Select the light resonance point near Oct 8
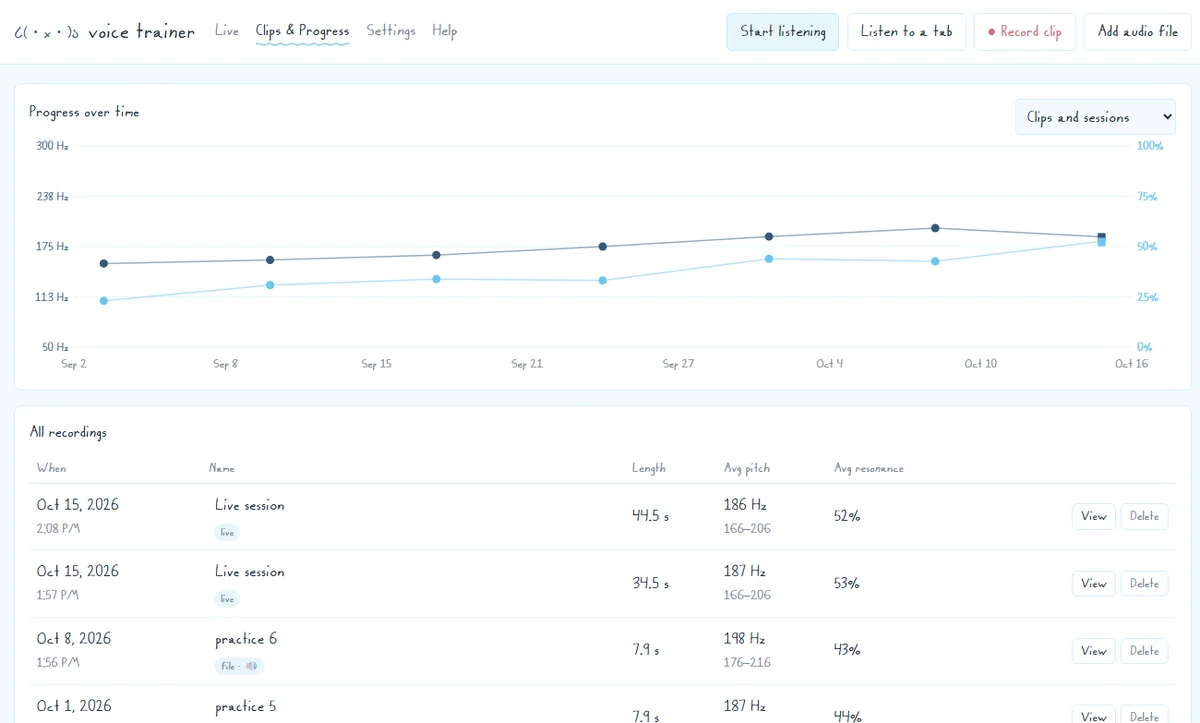Image resolution: width=1200 pixels, height=723 pixels. tap(935, 261)
